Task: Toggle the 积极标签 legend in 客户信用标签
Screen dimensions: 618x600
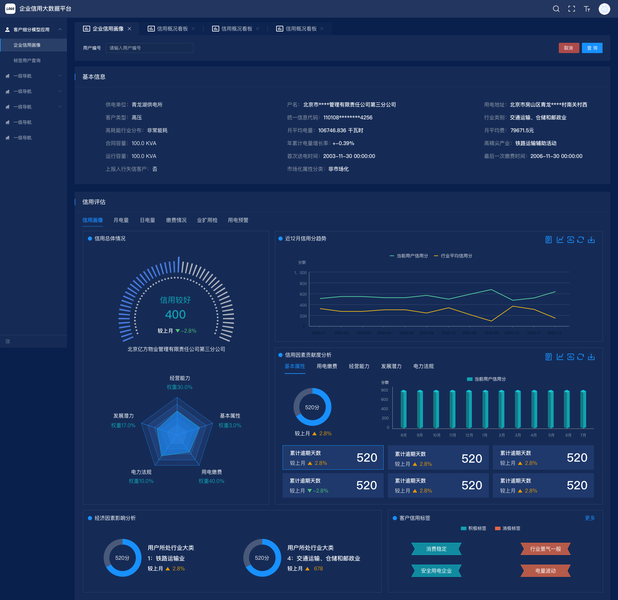Action: point(473,528)
